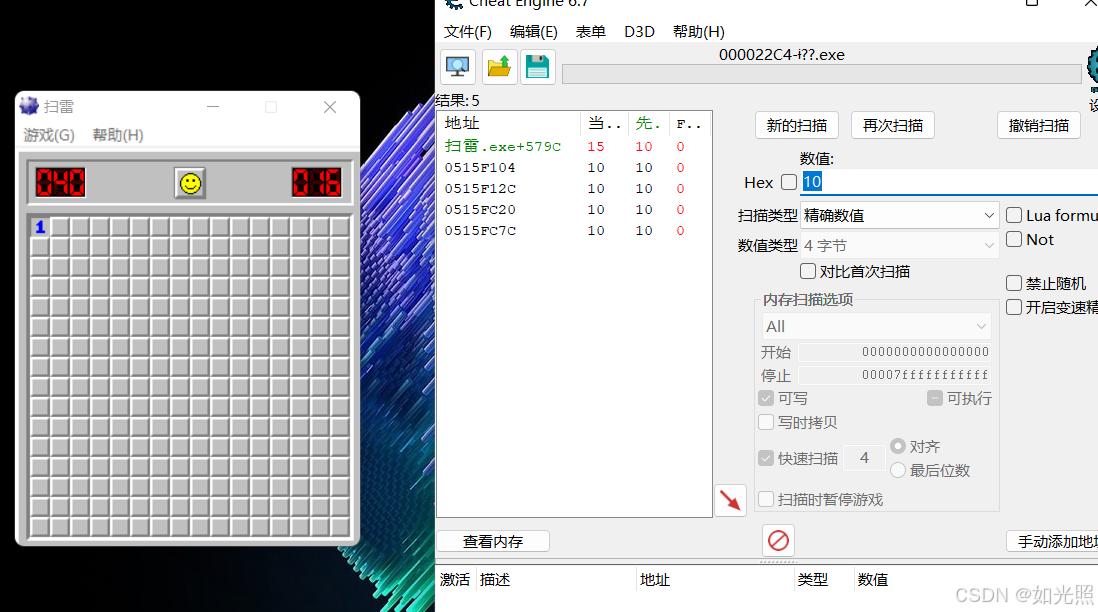Image resolution: width=1098 pixels, height=612 pixels.
Task: Open the load cheat table folder icon
Action: click(499, 67)
